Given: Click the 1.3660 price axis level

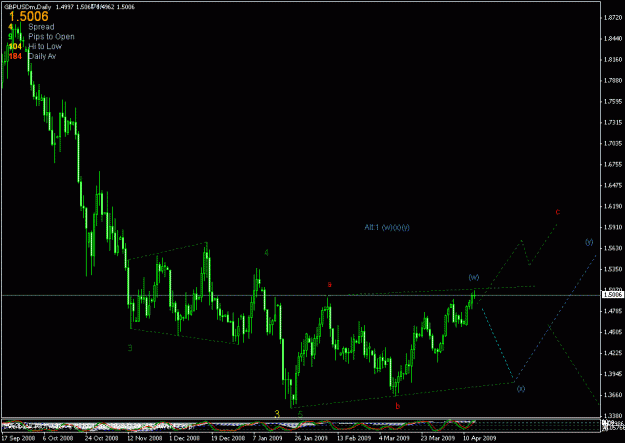Looking at the screenshot, I should coord(613,395).
